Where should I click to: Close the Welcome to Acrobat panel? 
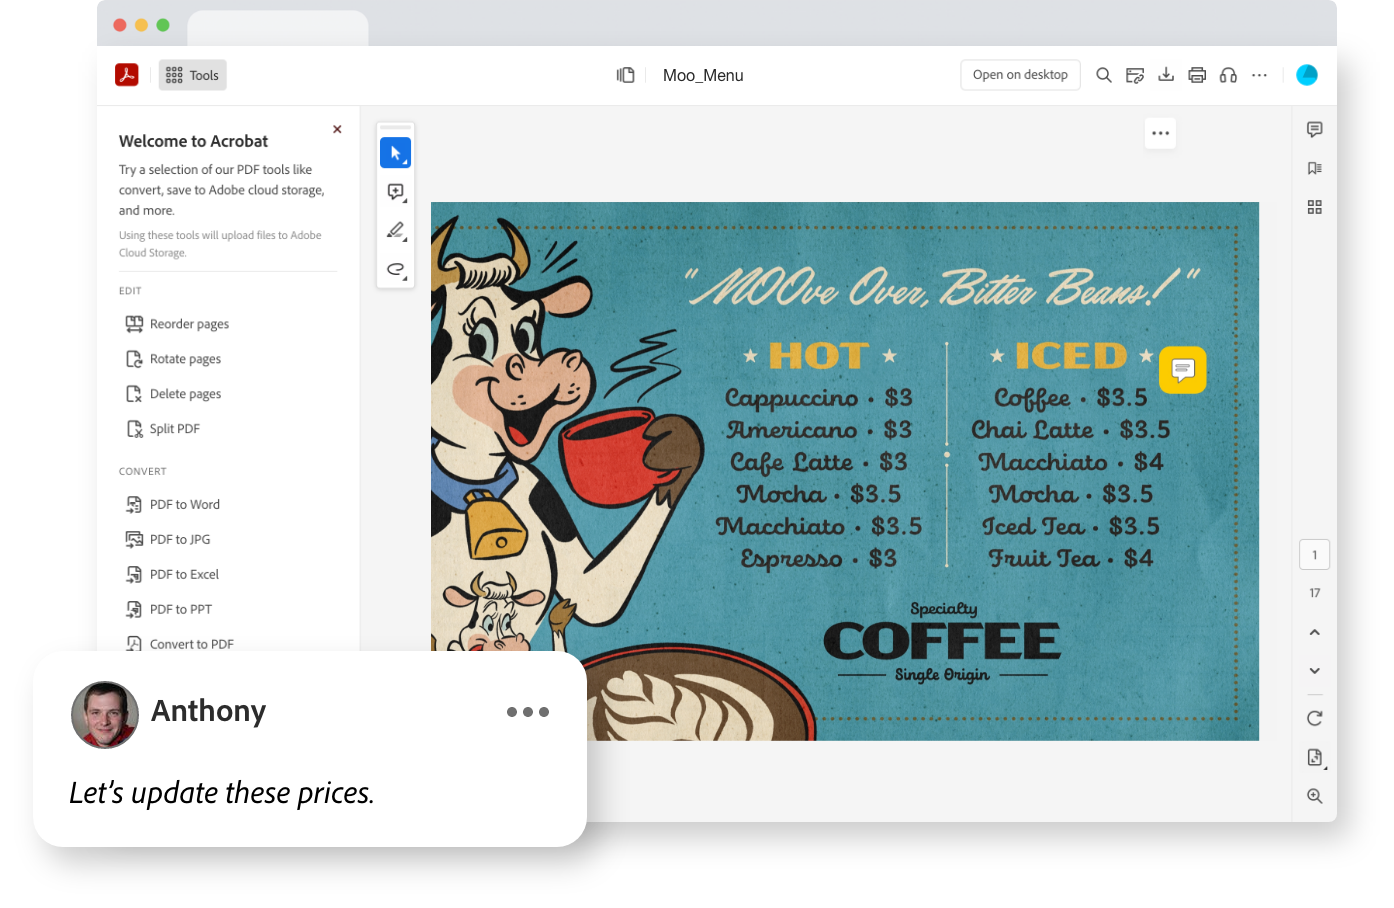pos(337,129)
